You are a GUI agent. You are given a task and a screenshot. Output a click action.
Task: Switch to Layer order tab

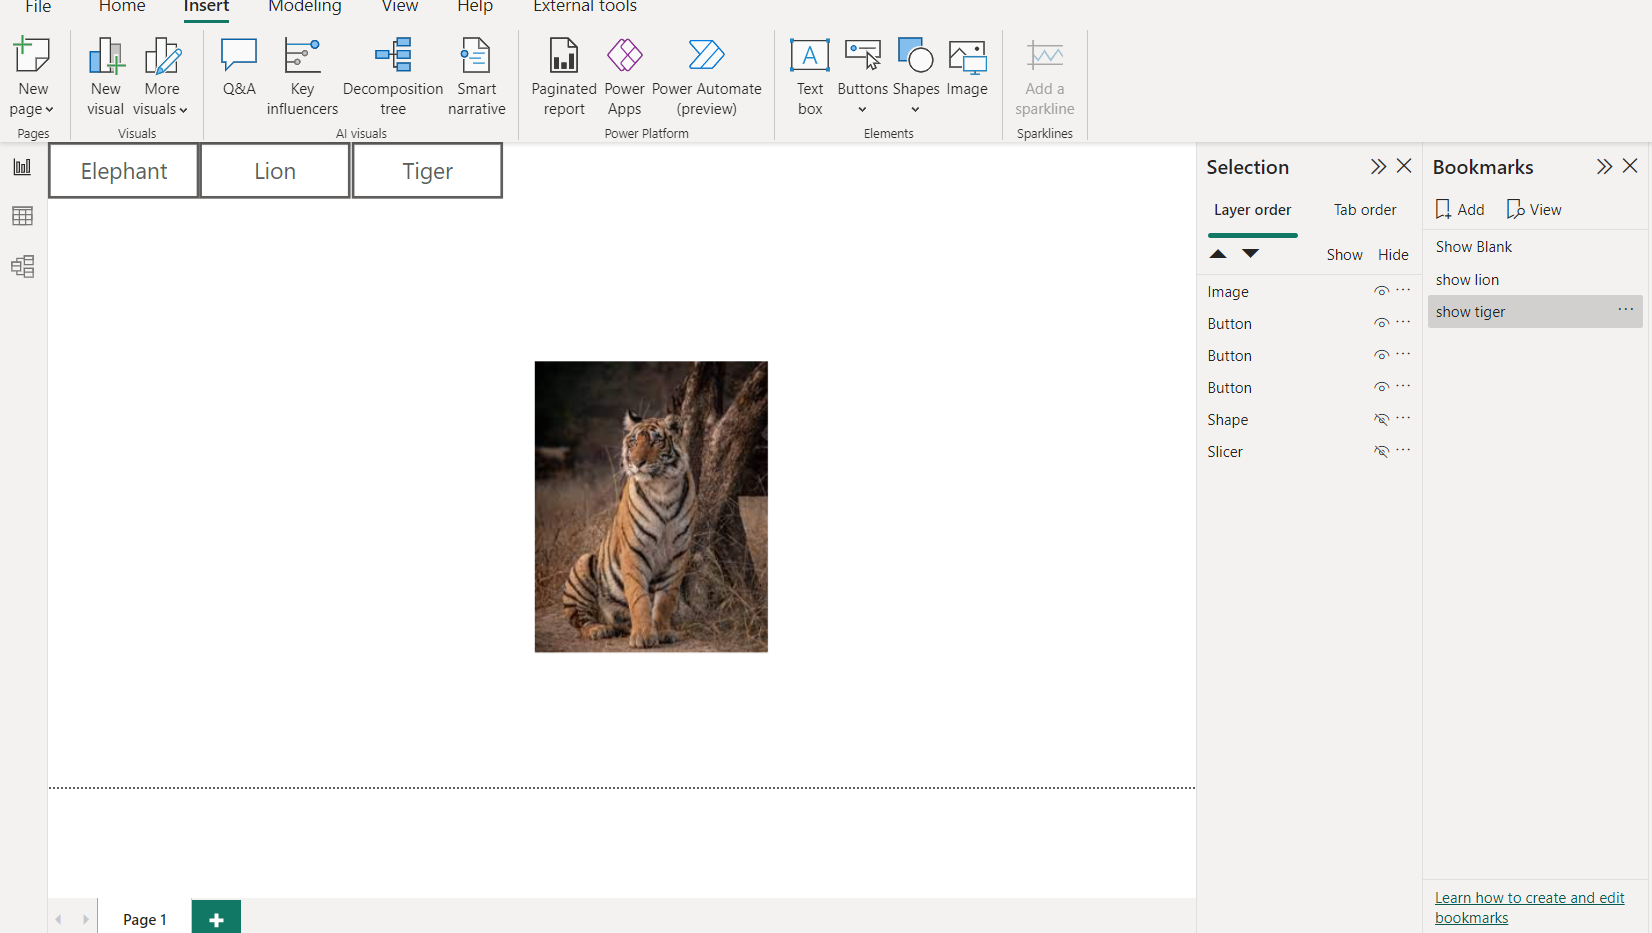[x=1252, y=210]
